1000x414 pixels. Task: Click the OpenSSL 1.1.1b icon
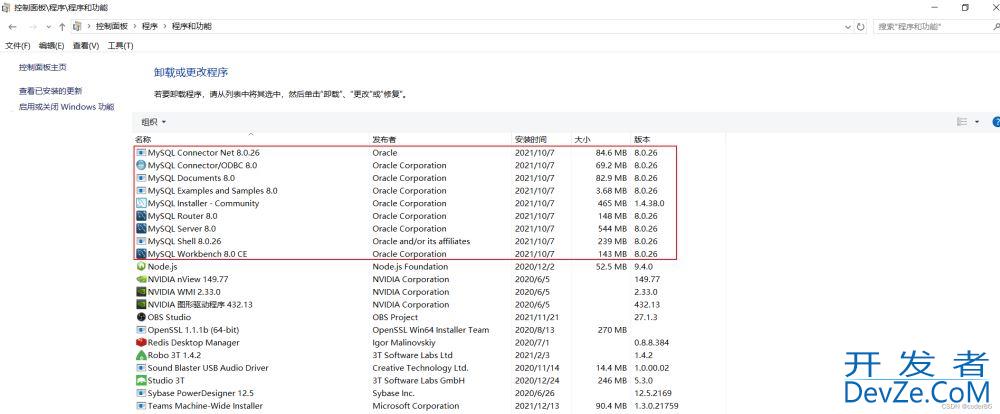pos(142,330)
